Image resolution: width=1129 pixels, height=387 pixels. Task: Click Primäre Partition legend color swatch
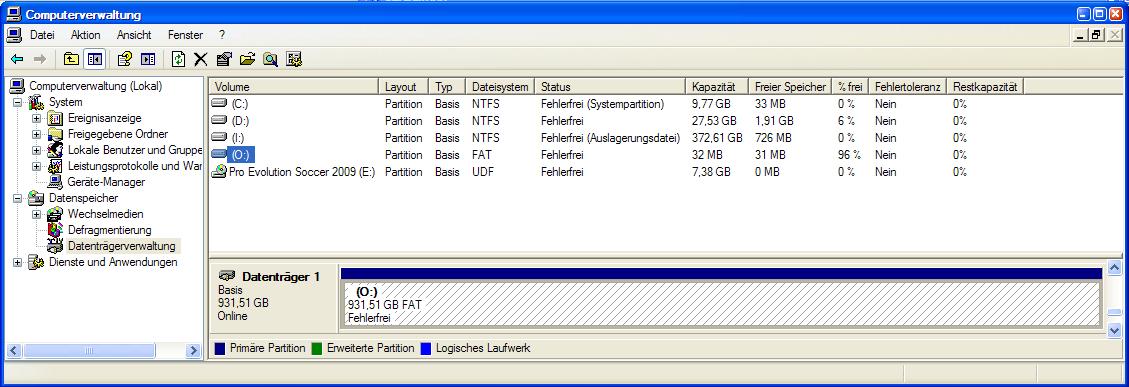220,349
